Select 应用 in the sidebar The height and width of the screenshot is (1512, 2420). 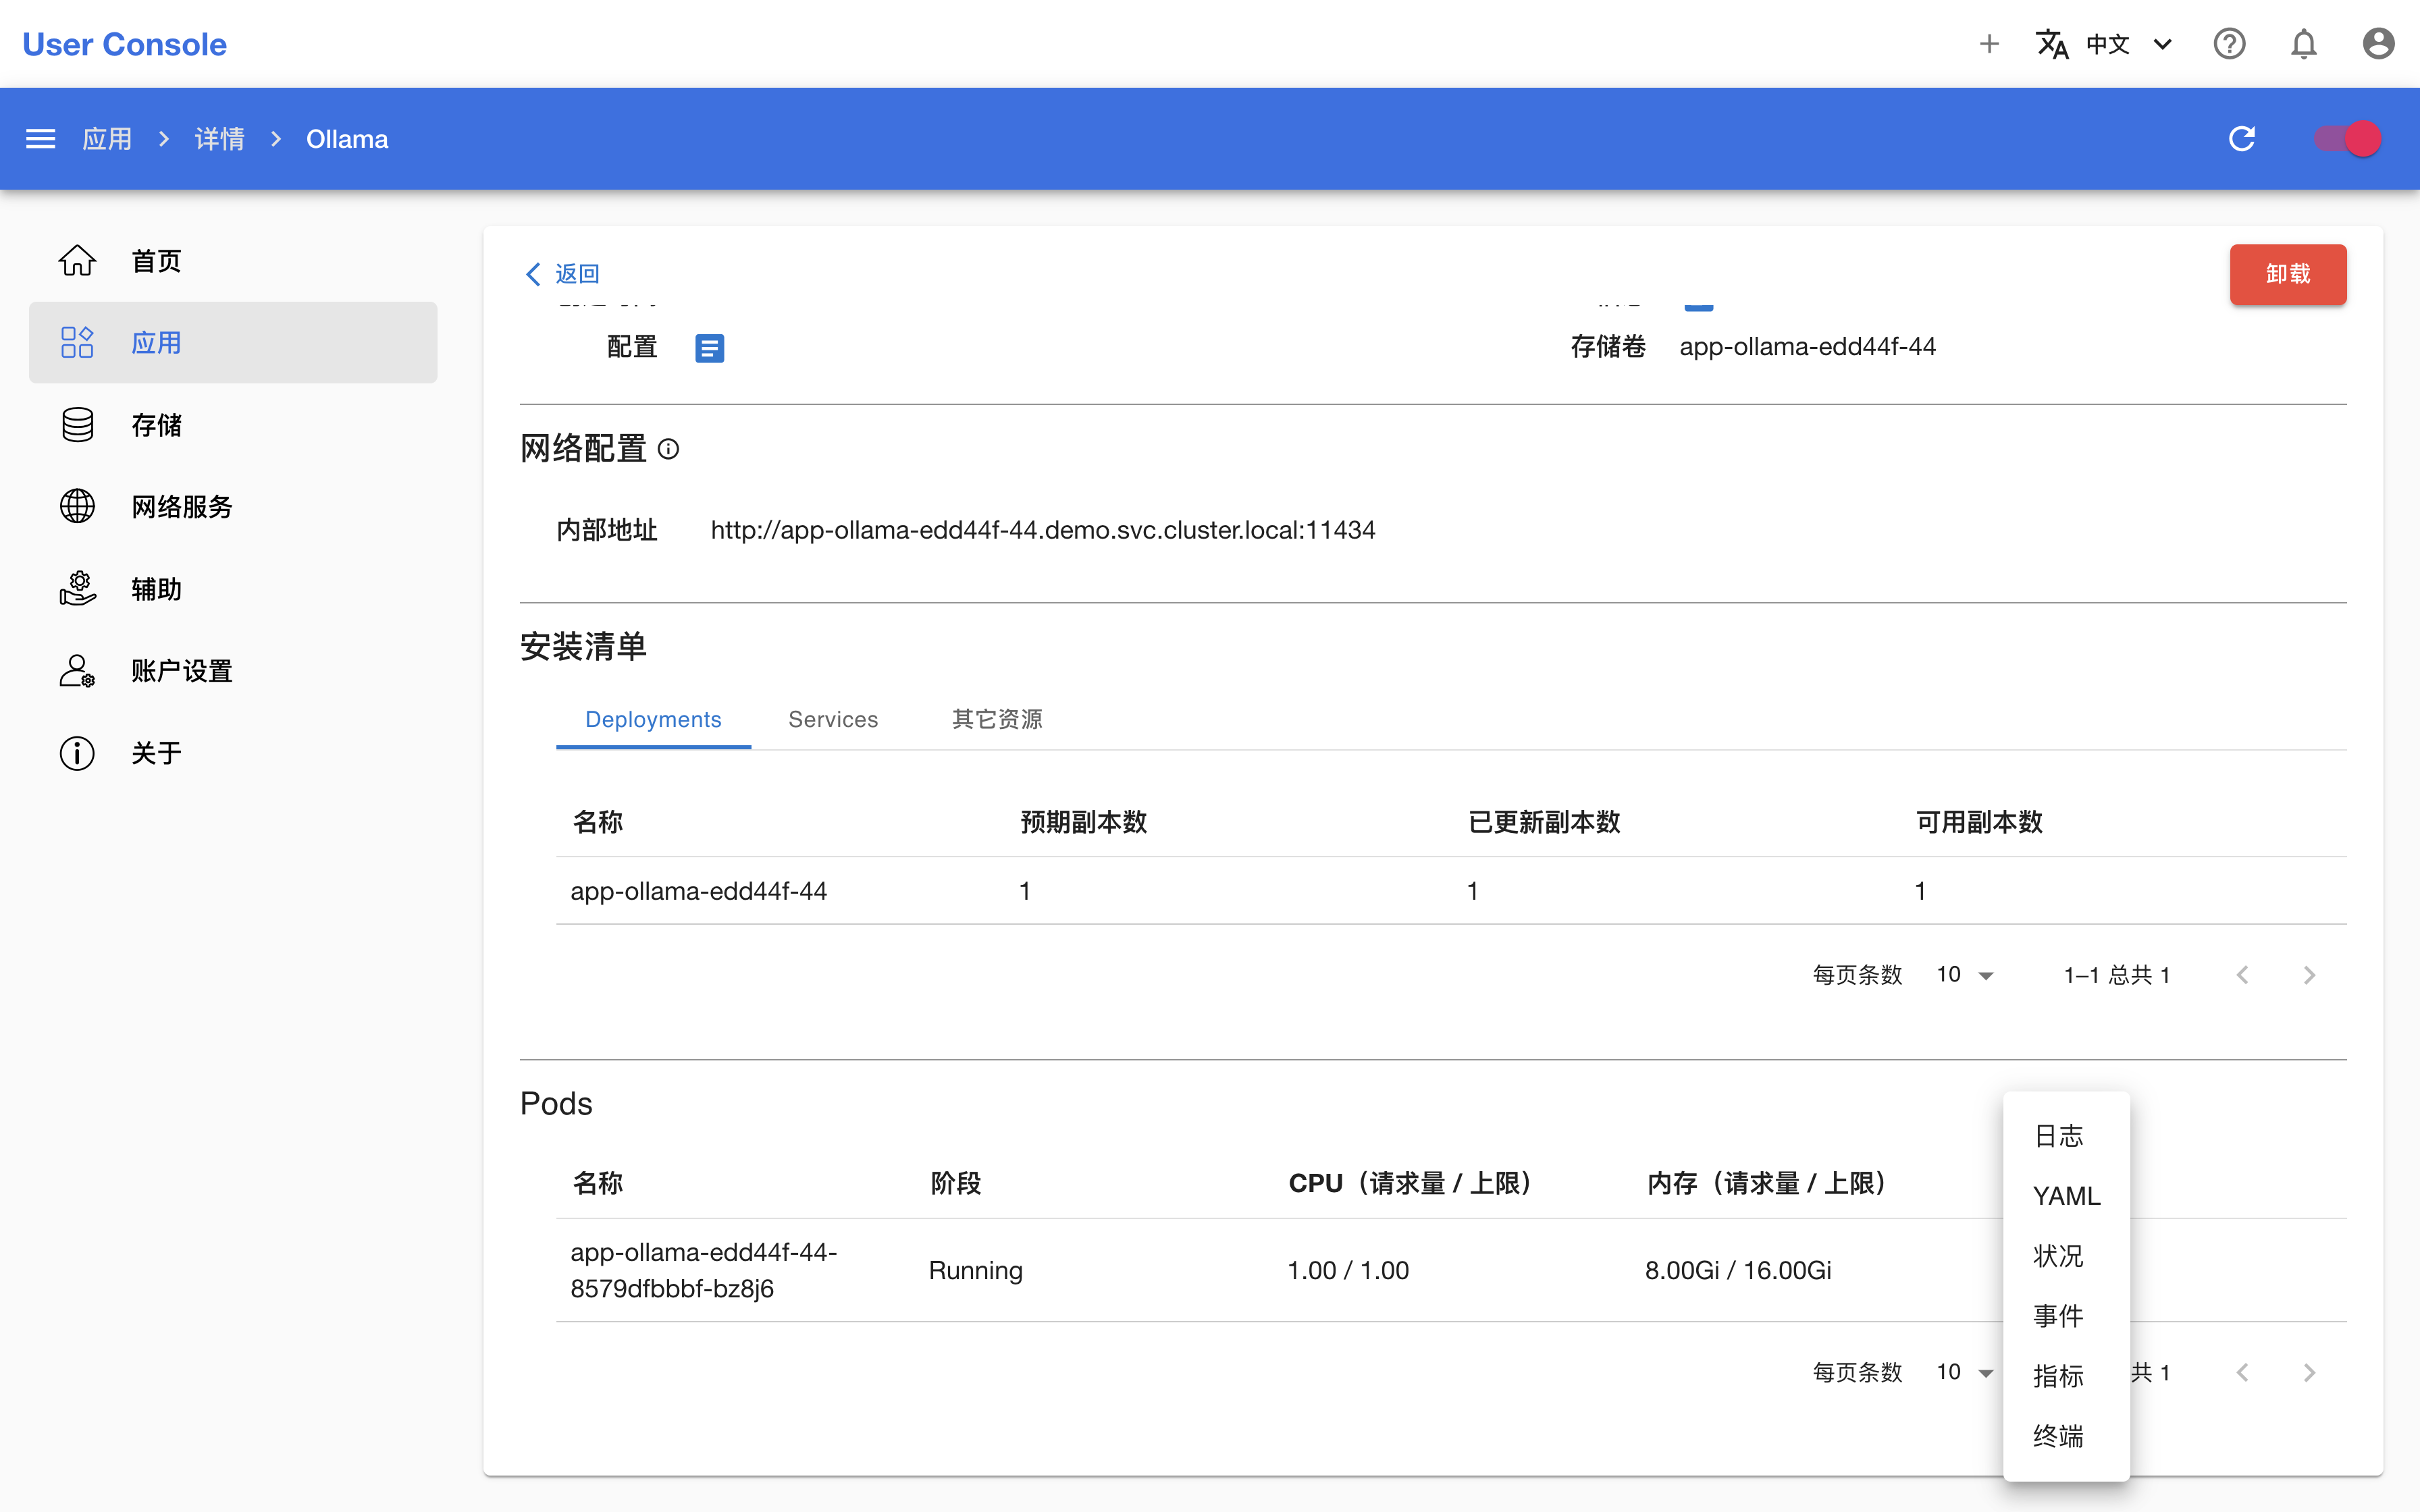coord(233,343)
